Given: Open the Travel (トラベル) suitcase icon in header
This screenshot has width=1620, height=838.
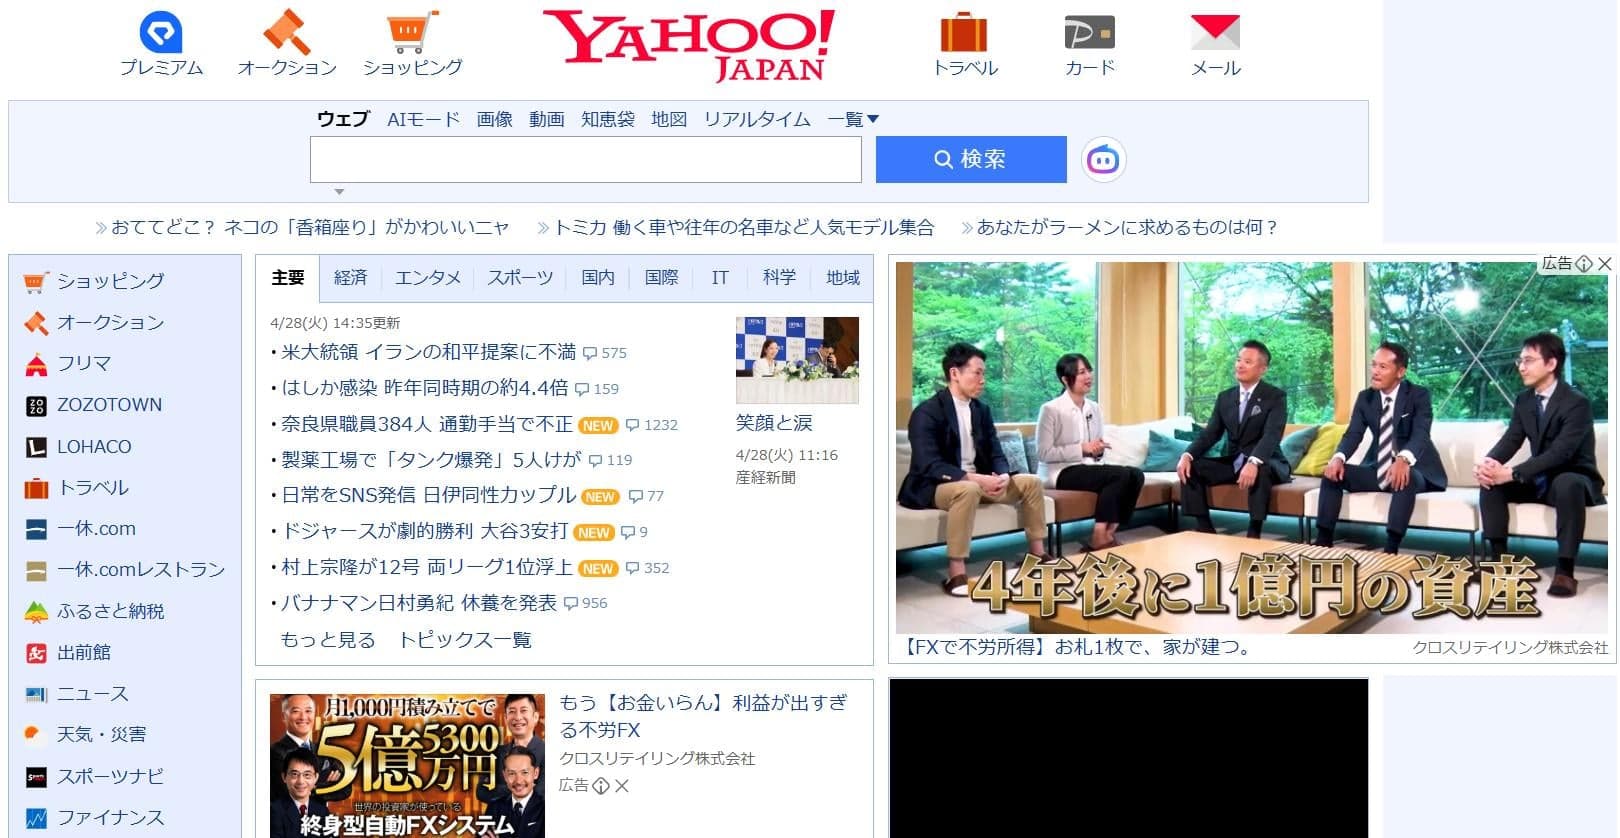Looking at the screenshot, I should pyautogui.click(x=964, y=33).
